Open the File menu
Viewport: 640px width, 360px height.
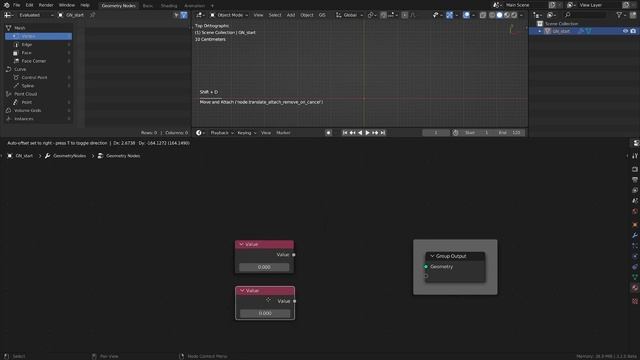16,5
